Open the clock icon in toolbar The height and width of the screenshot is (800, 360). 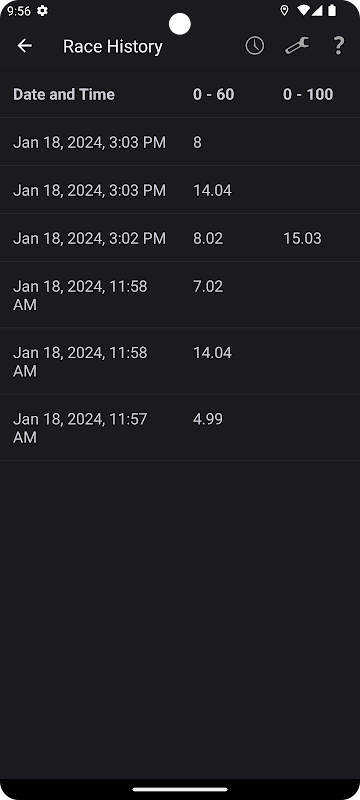coord(254,46)
